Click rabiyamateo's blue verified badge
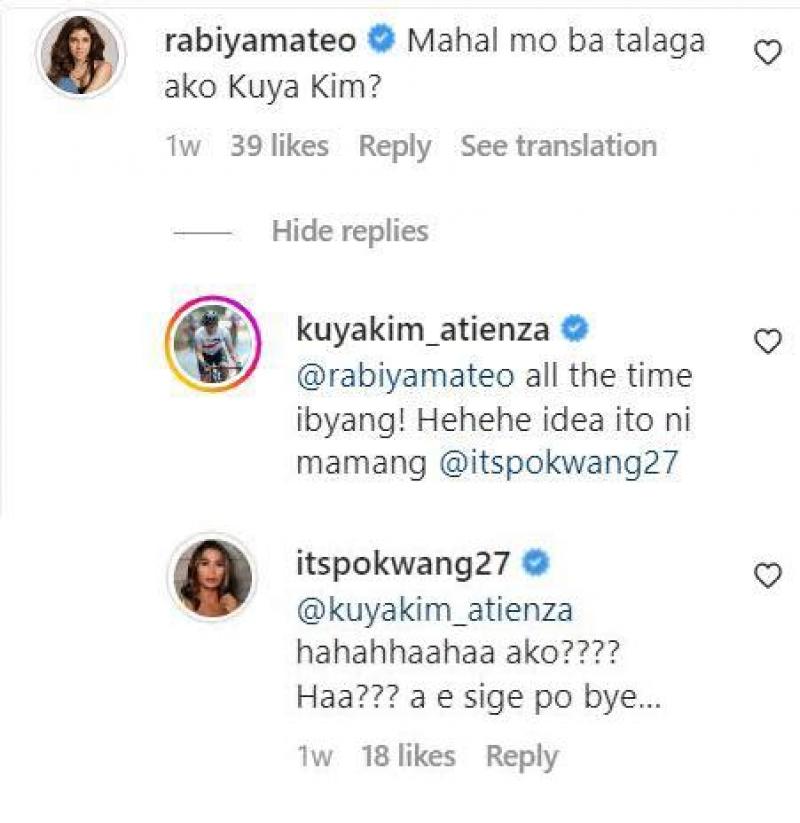Image resolution: width=800 pixels, height=823 pixels. tap(380, 41)
